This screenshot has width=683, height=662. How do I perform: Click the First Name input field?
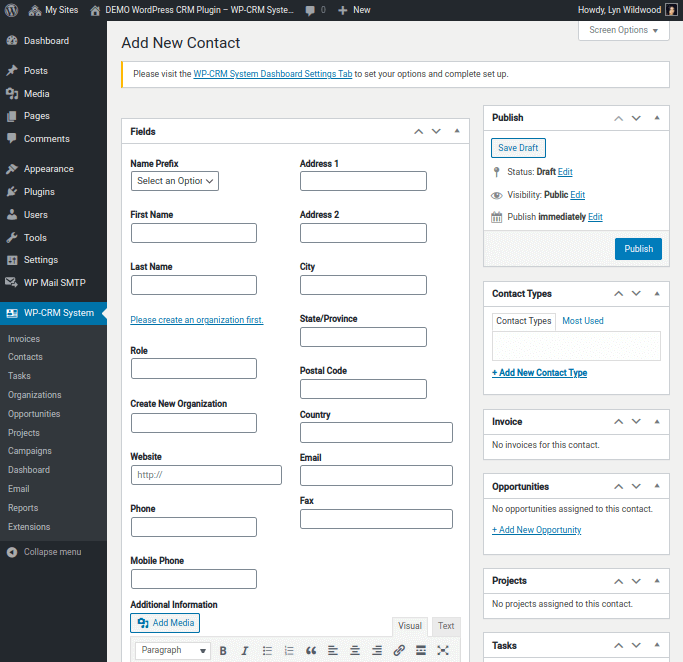coord(194,233)
